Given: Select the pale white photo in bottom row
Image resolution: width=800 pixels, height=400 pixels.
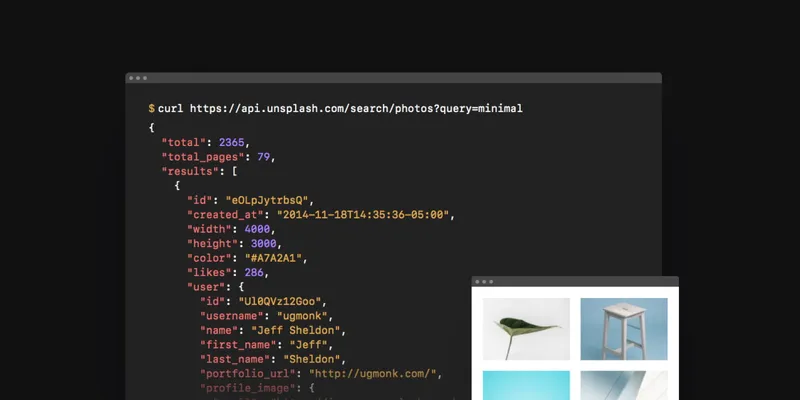Looking at the screenshot, I should [x=625, y=385].
